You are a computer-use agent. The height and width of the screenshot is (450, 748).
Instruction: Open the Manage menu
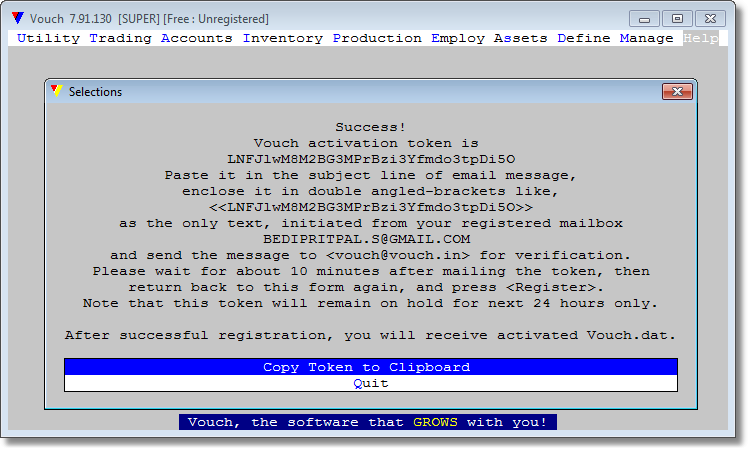(646, 38)
